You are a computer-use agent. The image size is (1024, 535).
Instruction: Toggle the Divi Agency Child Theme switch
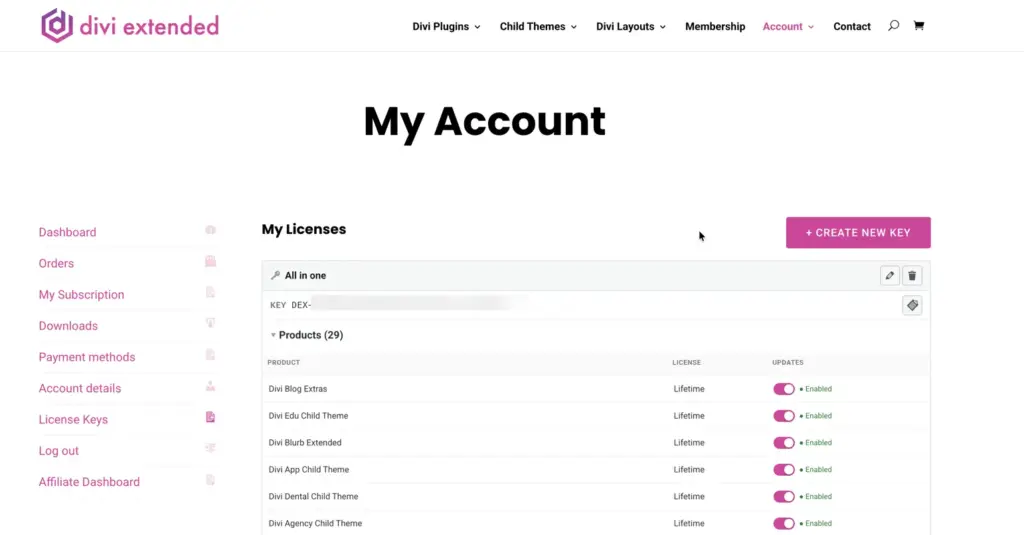(784, 523)
